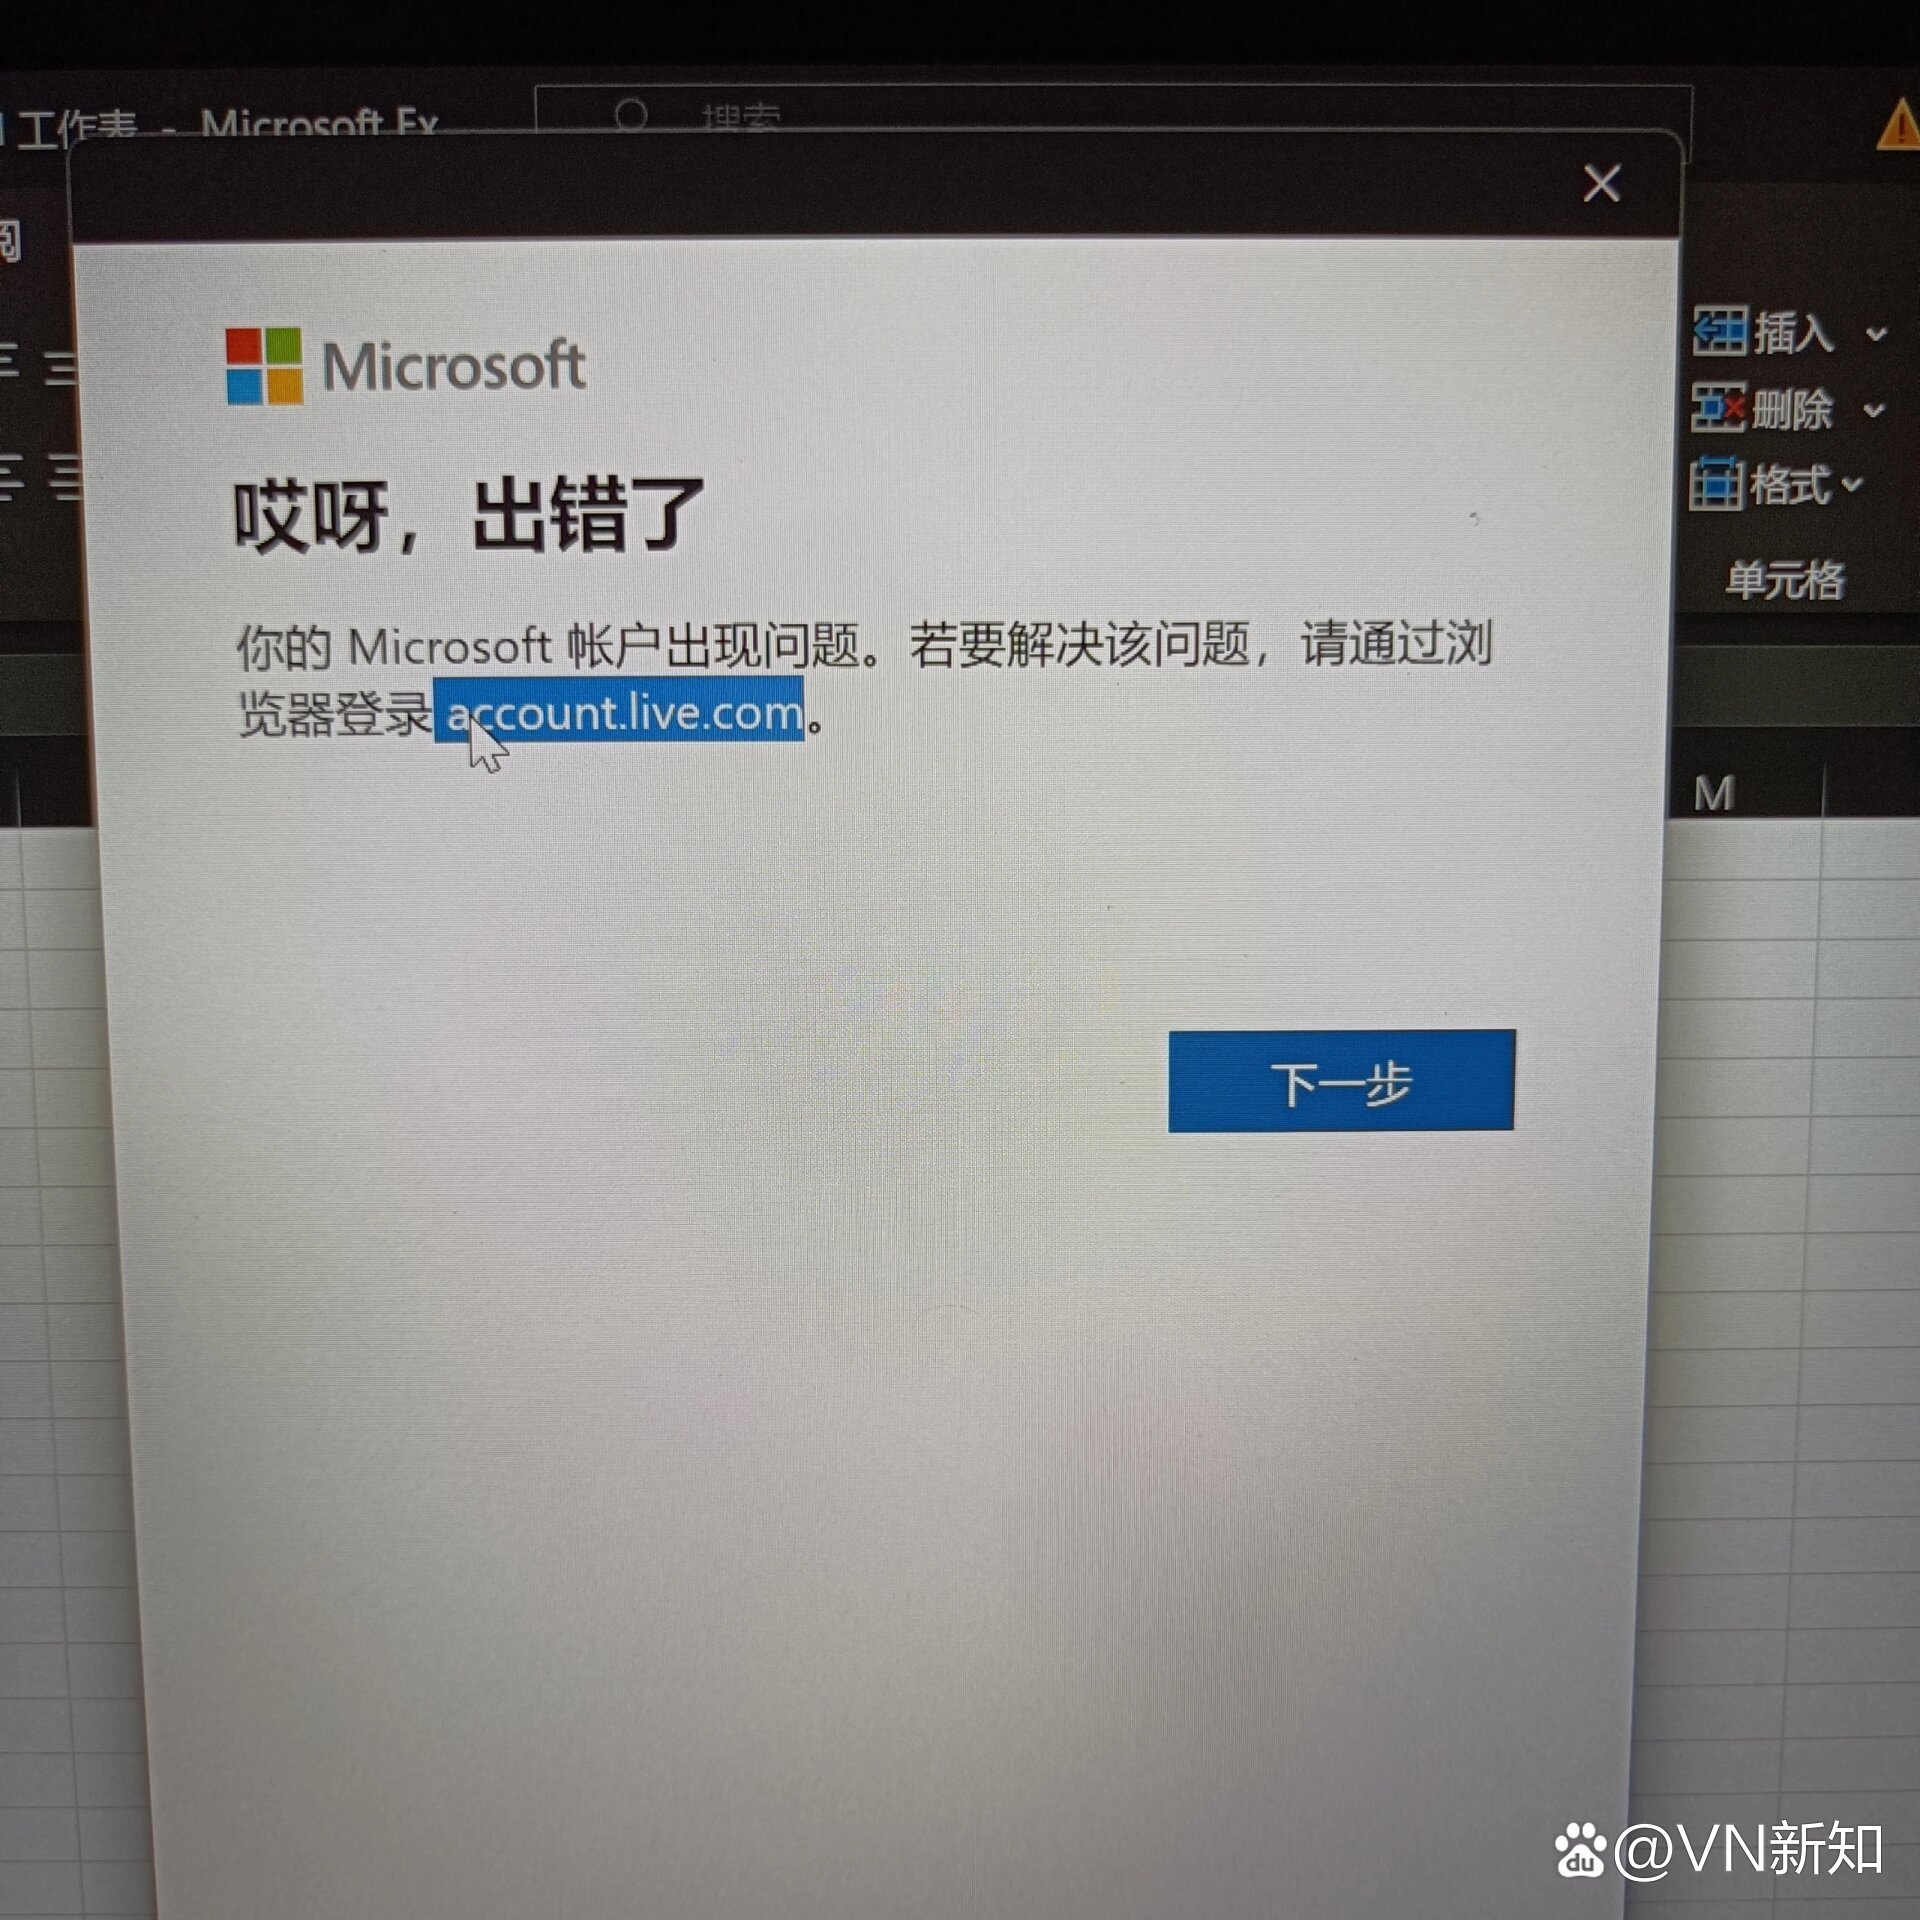Viewport: 1920px width, 1920px height.
Task: Click the search magnifier icon in Excel
Action: coord(631,116)
